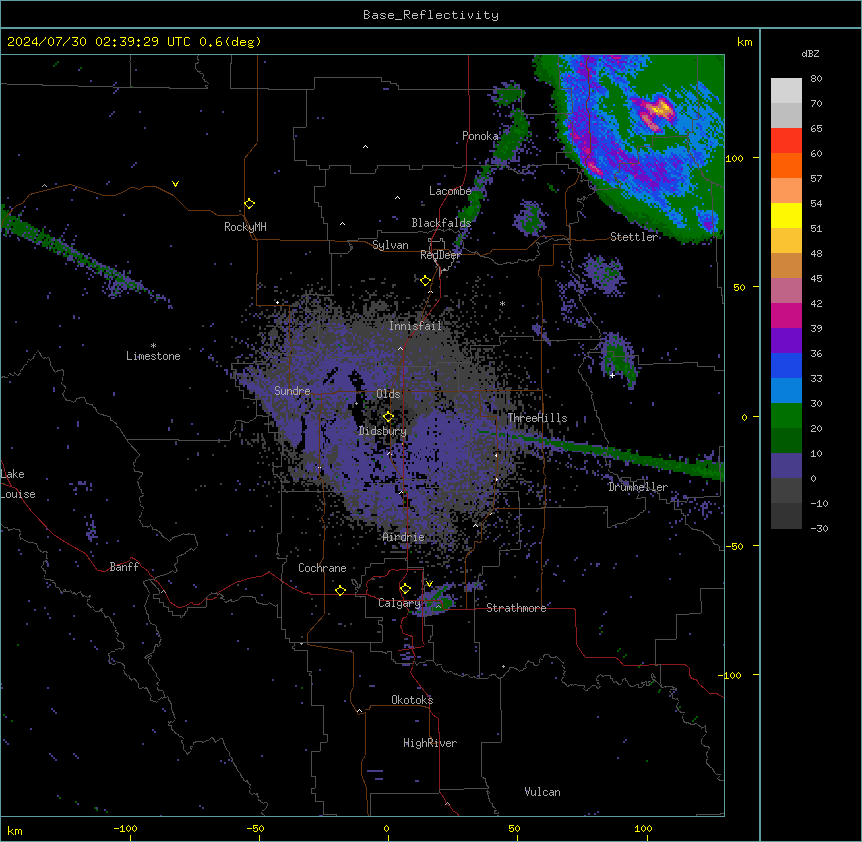
Task: Click the Innisfail city label
Action: (x=415, y=326)
